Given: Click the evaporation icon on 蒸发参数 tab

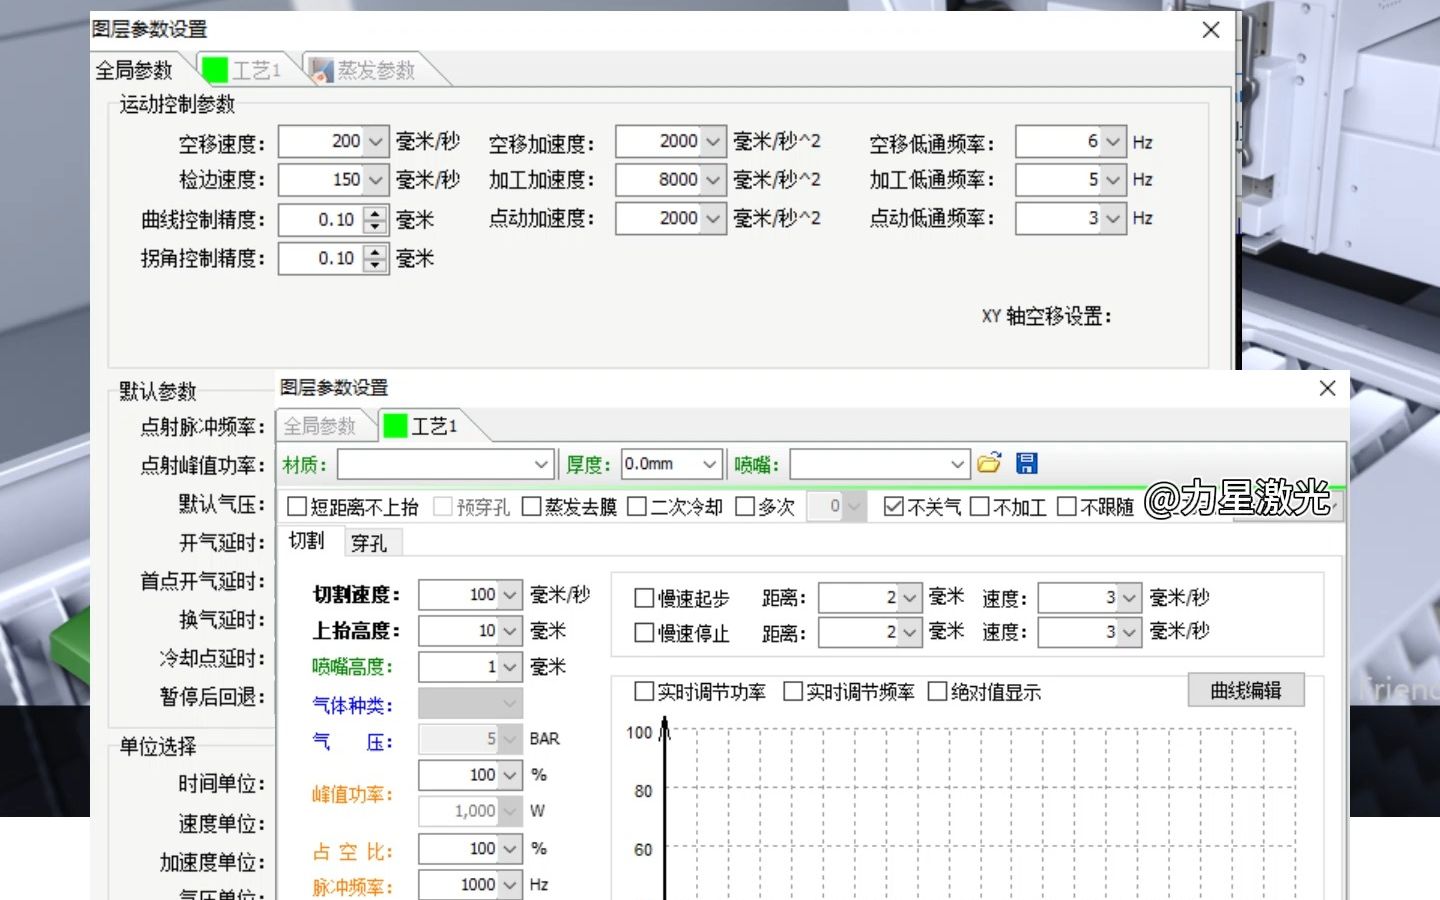Looking at the screenshot, I should 320,70.
